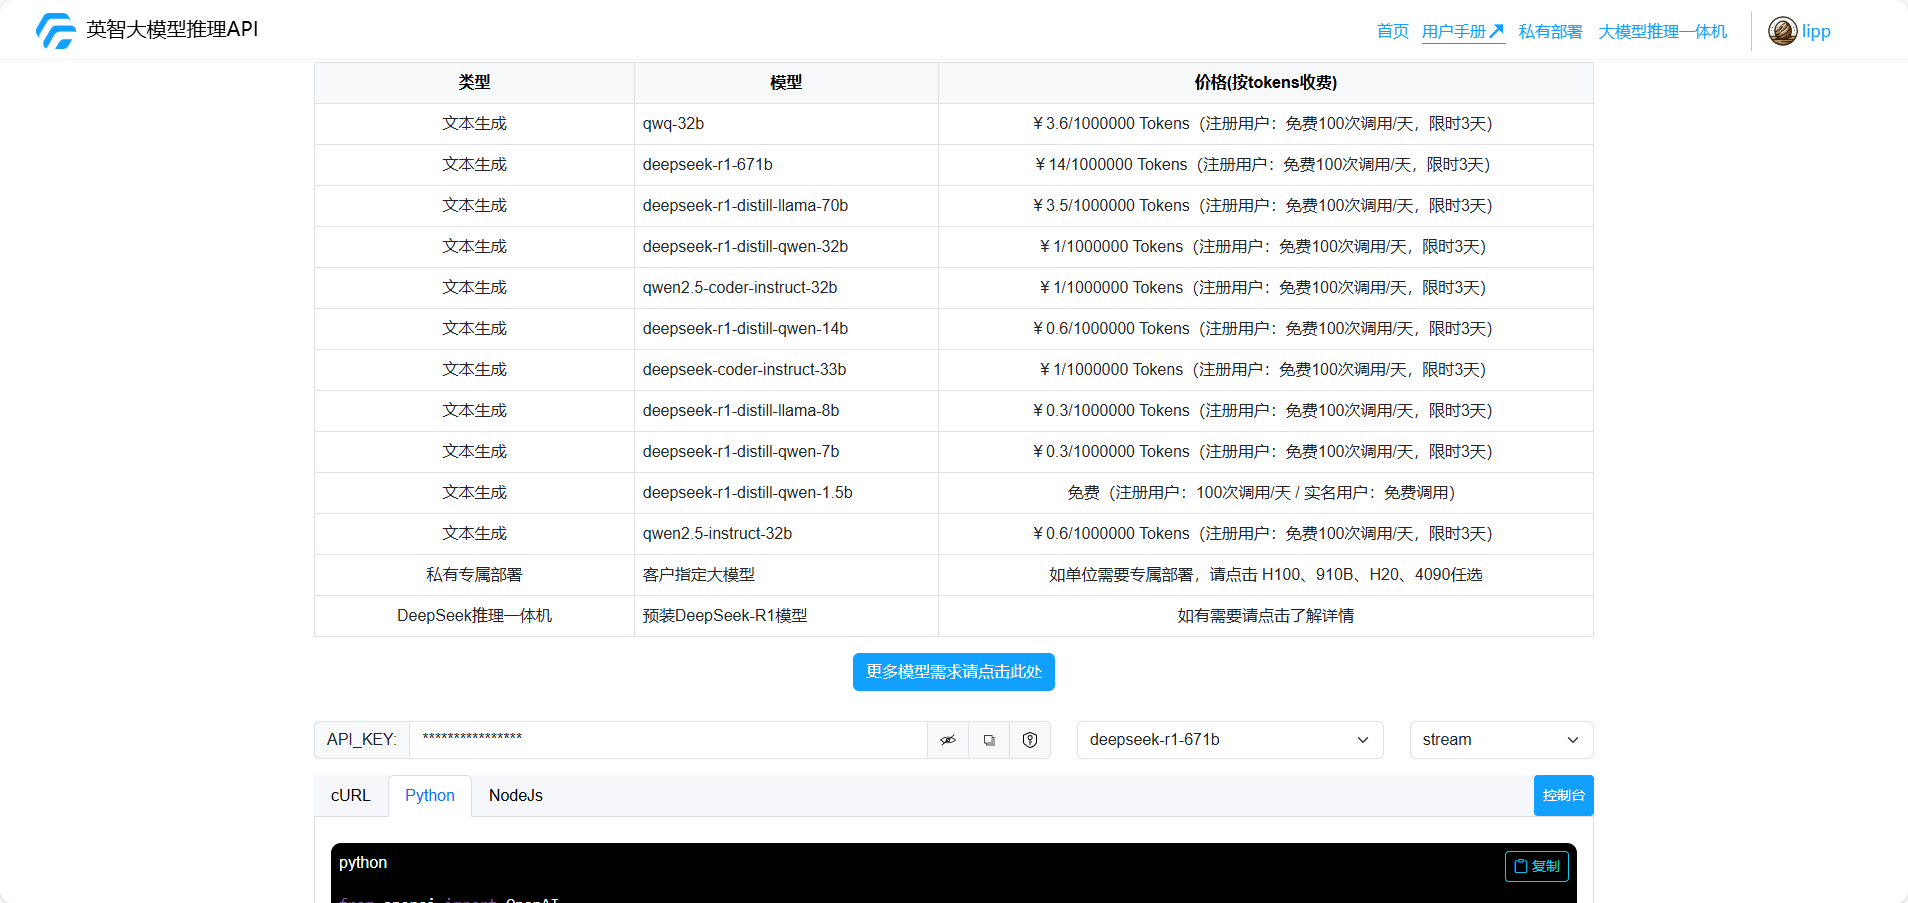Click the 如有需要请点击了解详情 cell

[x=1266, y=616]
